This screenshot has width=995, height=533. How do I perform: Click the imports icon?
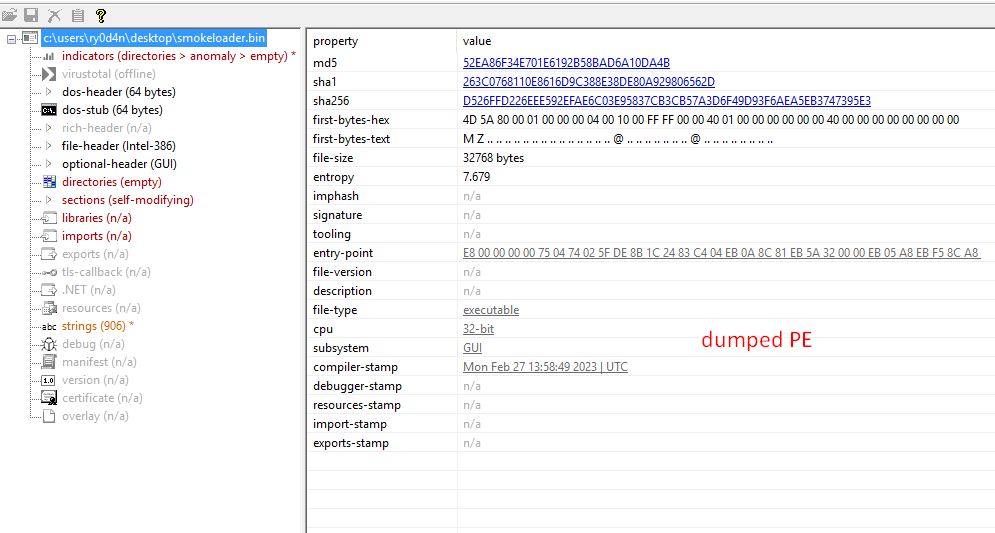point(49,236)
